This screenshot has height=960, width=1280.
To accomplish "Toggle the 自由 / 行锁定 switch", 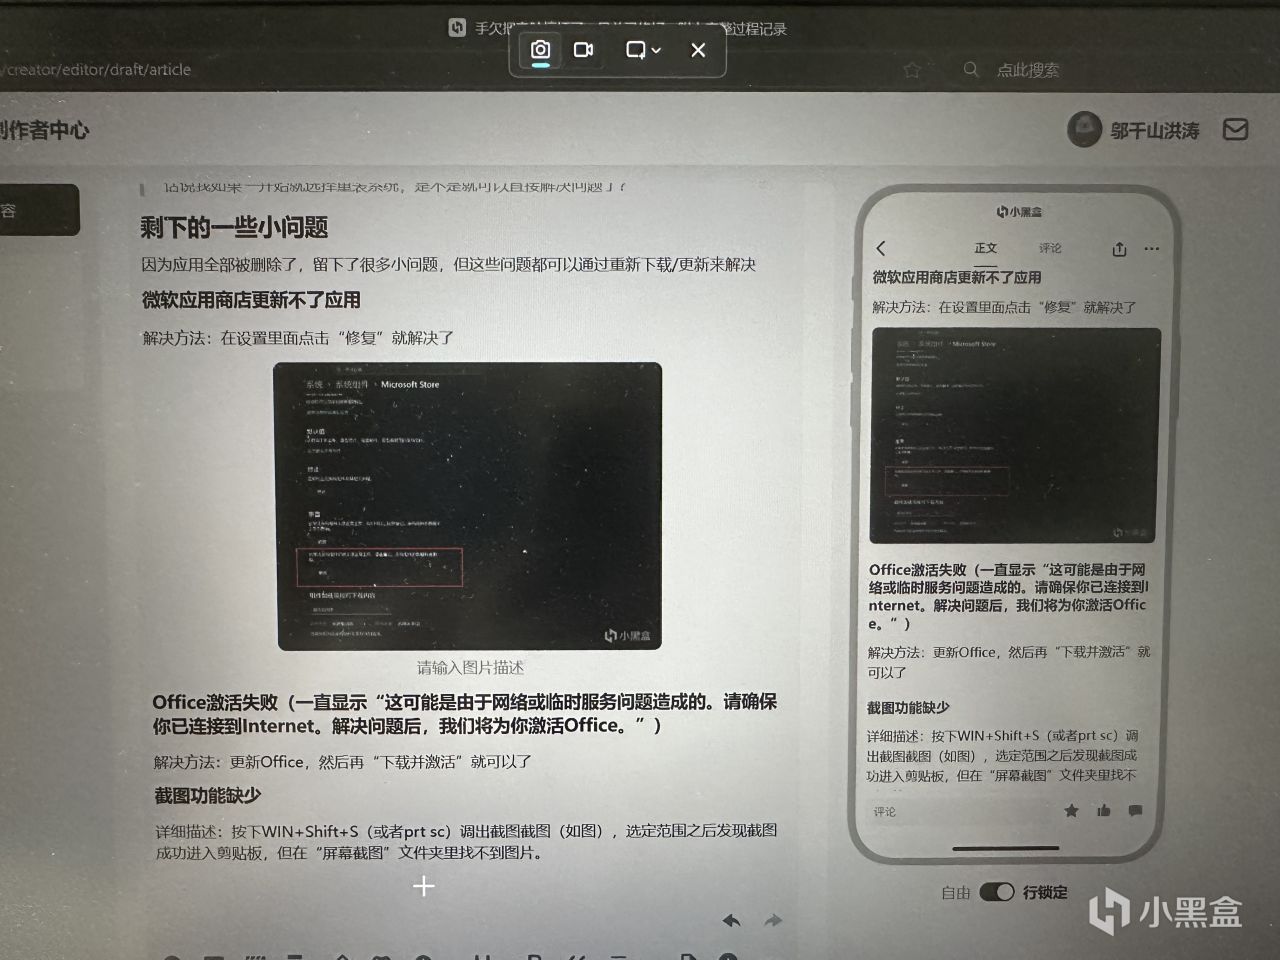I will pos(997,892).
